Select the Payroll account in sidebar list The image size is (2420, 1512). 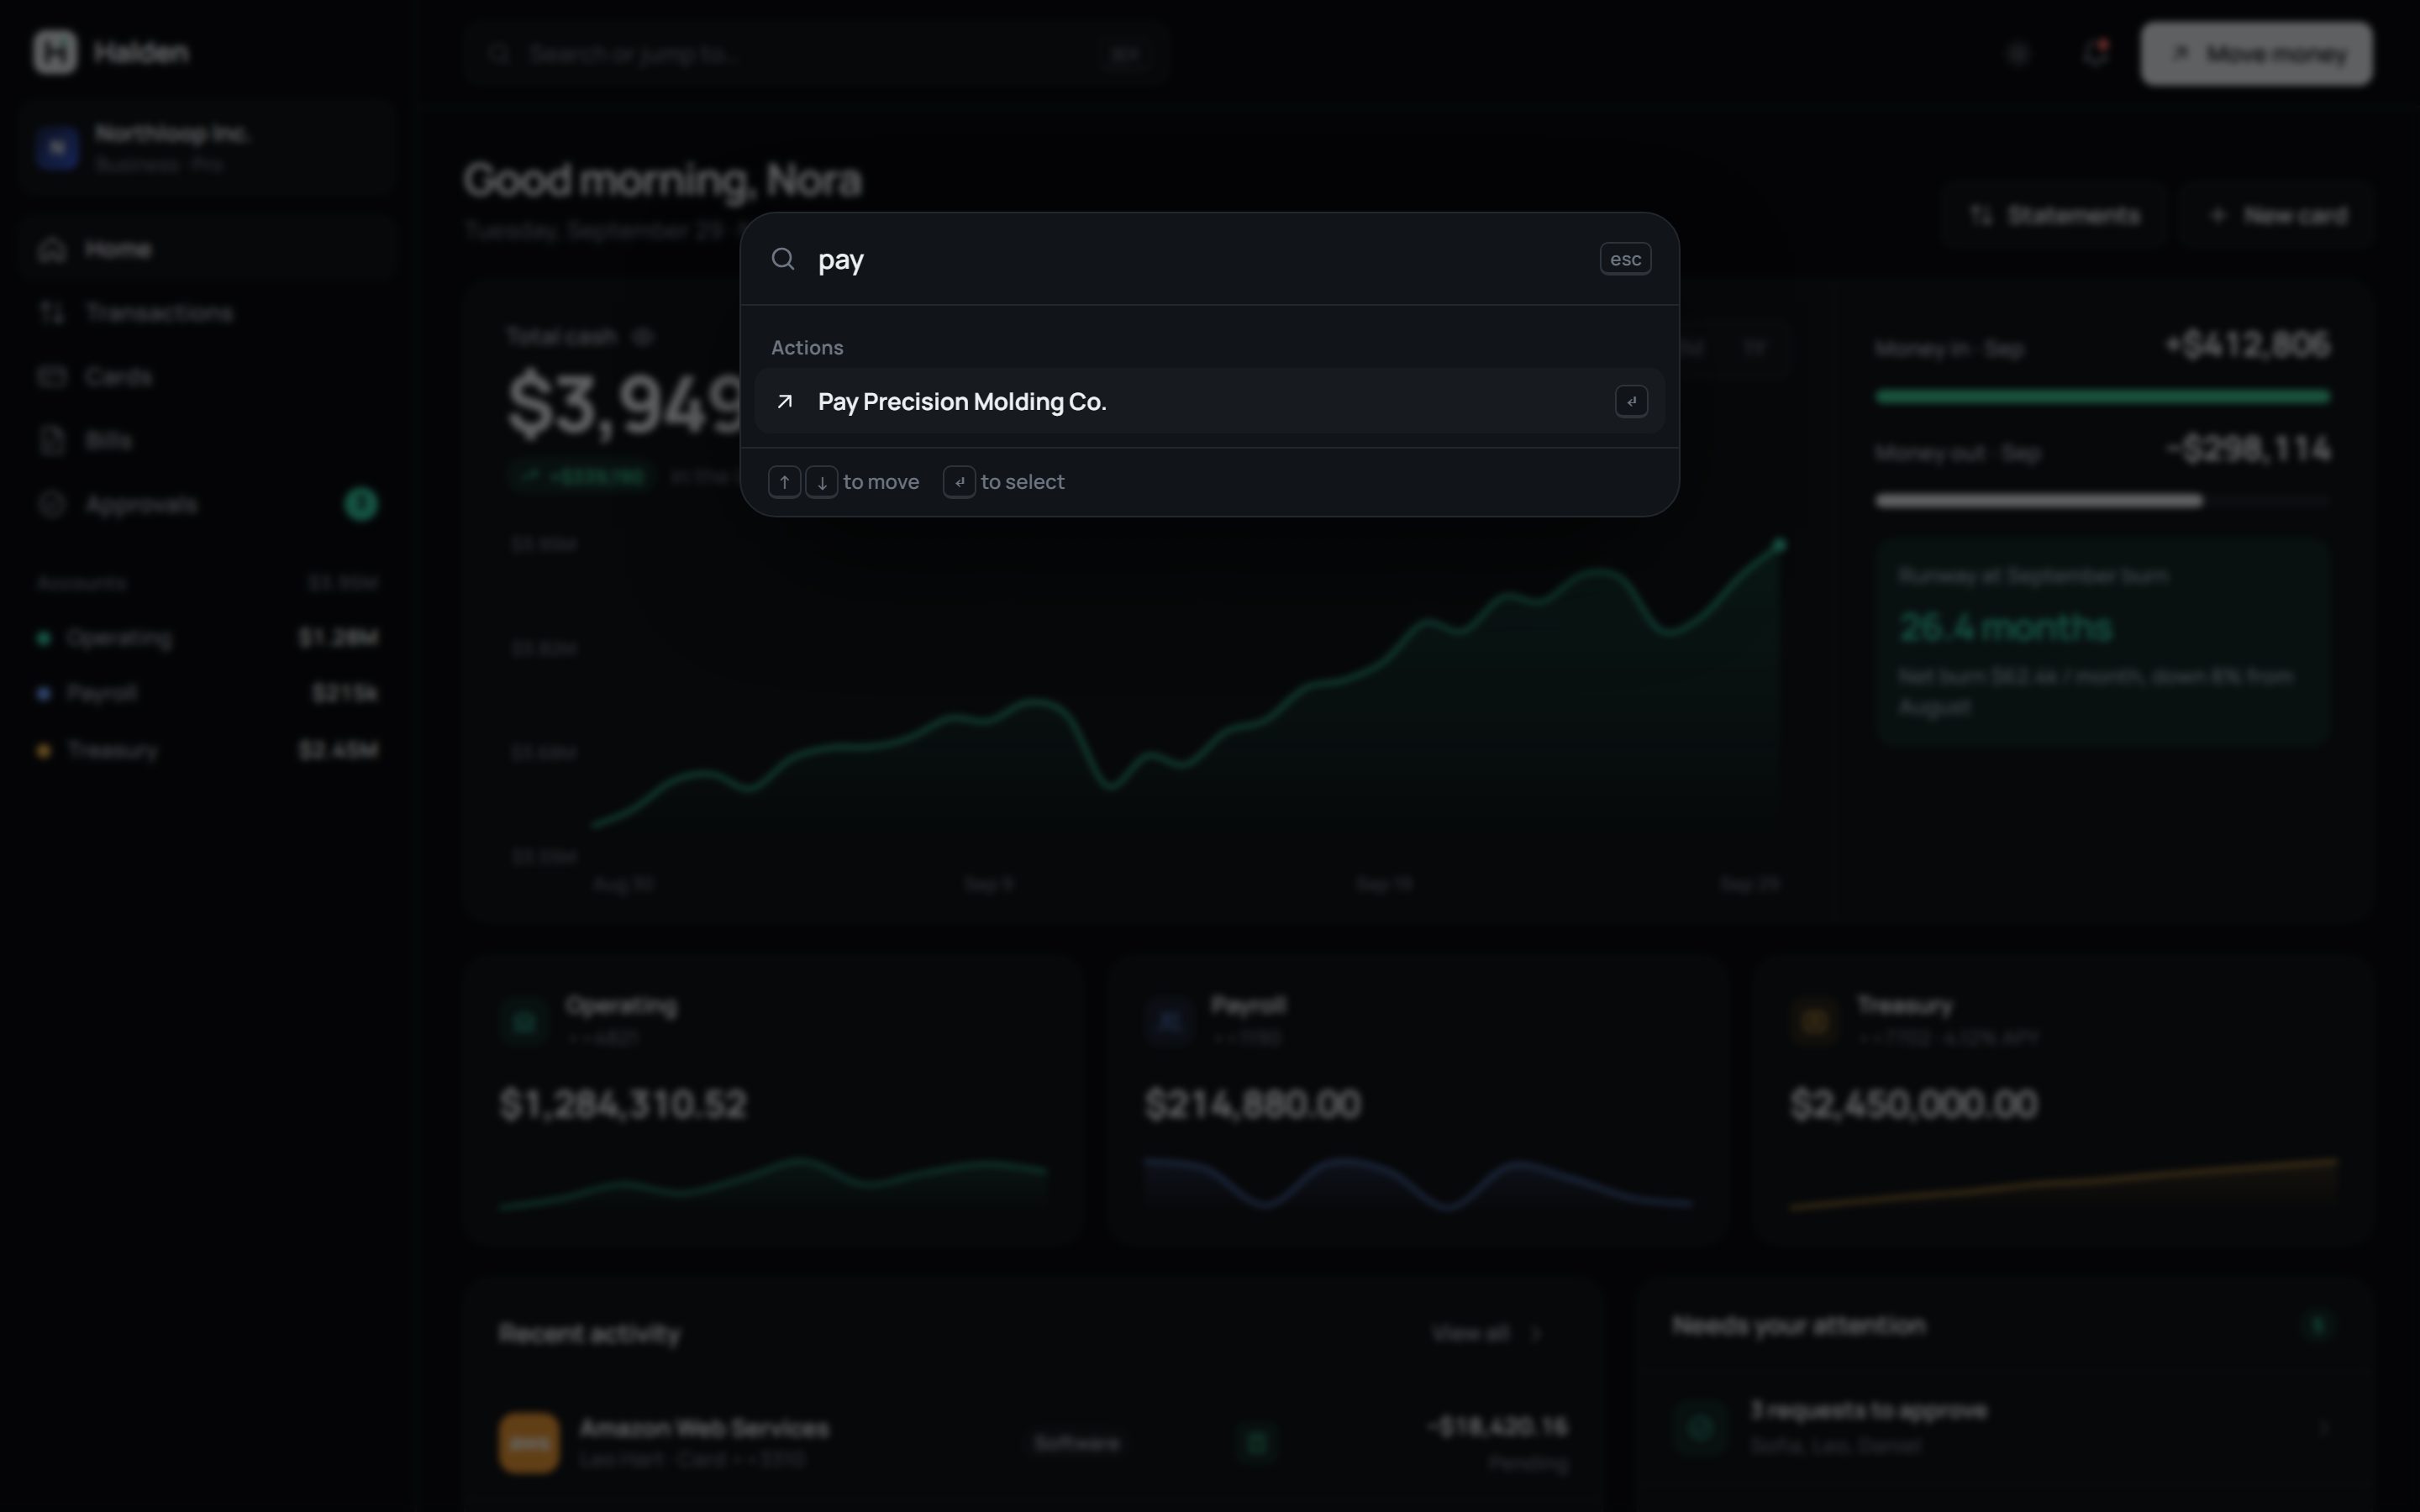click(208, 693)
